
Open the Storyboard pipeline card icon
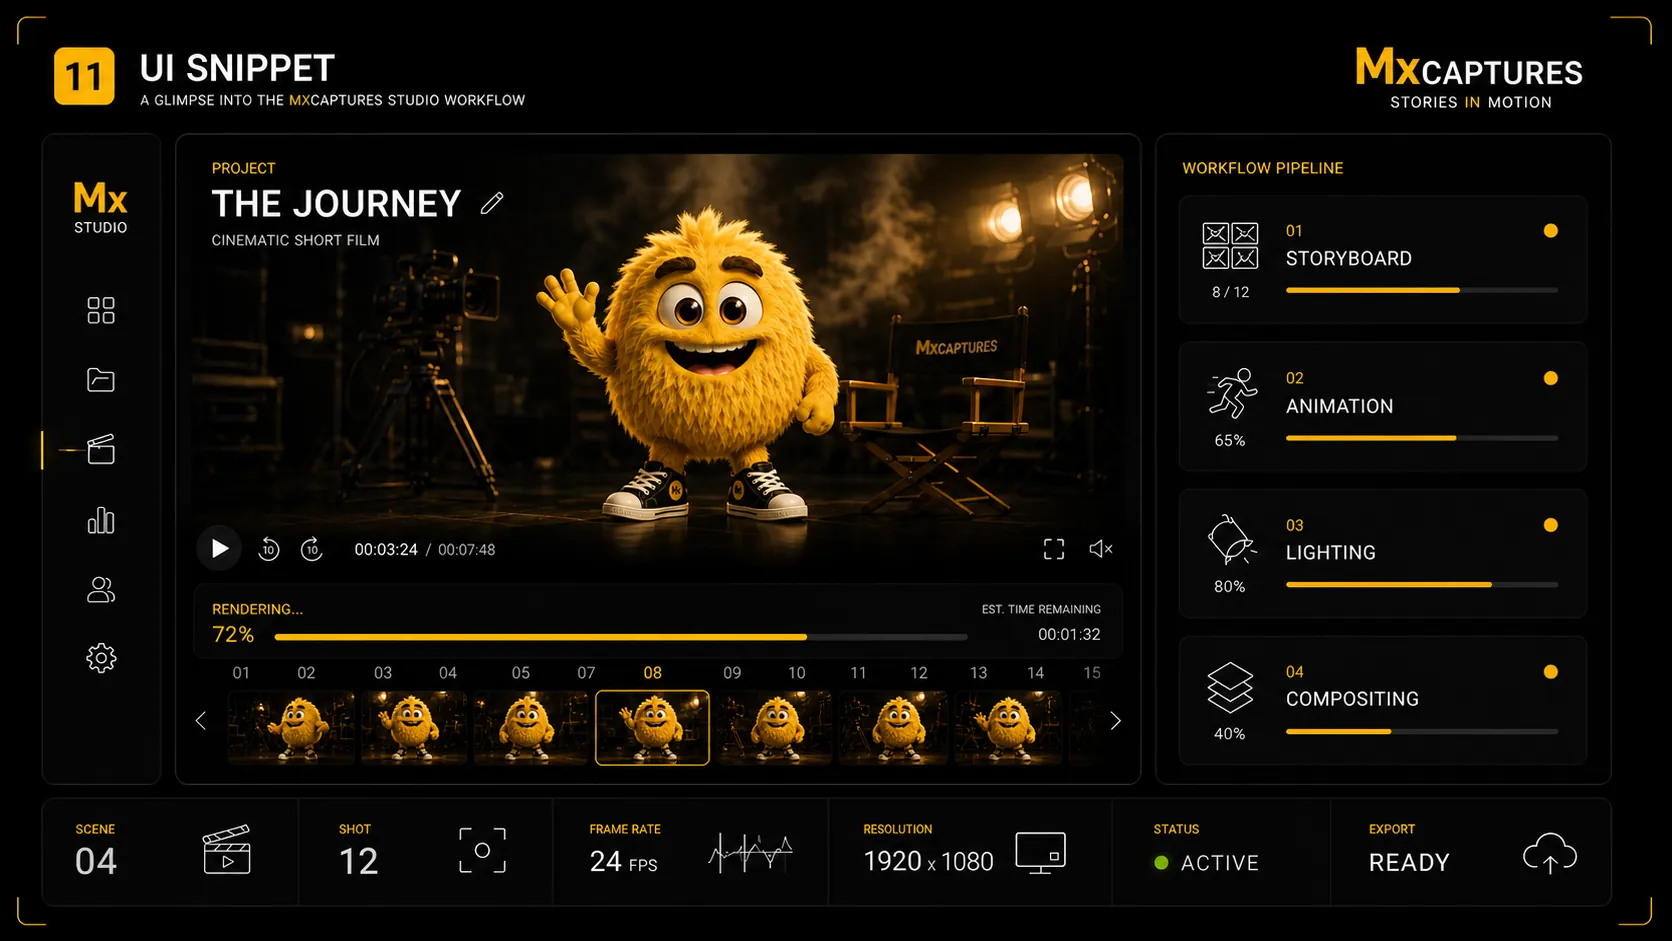(x=1230, y=246)
